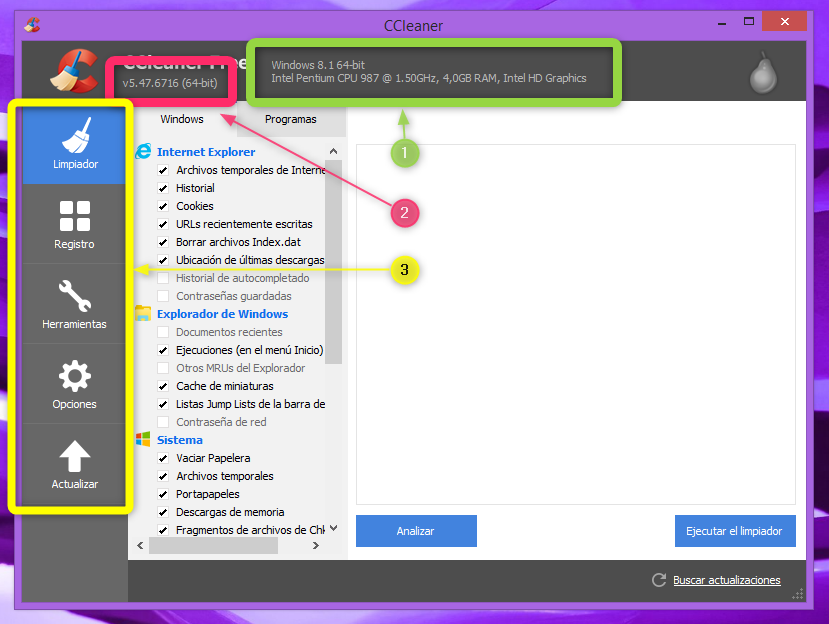
Task: Click Ejecutar el limpiador button
Action: point(735,531)
